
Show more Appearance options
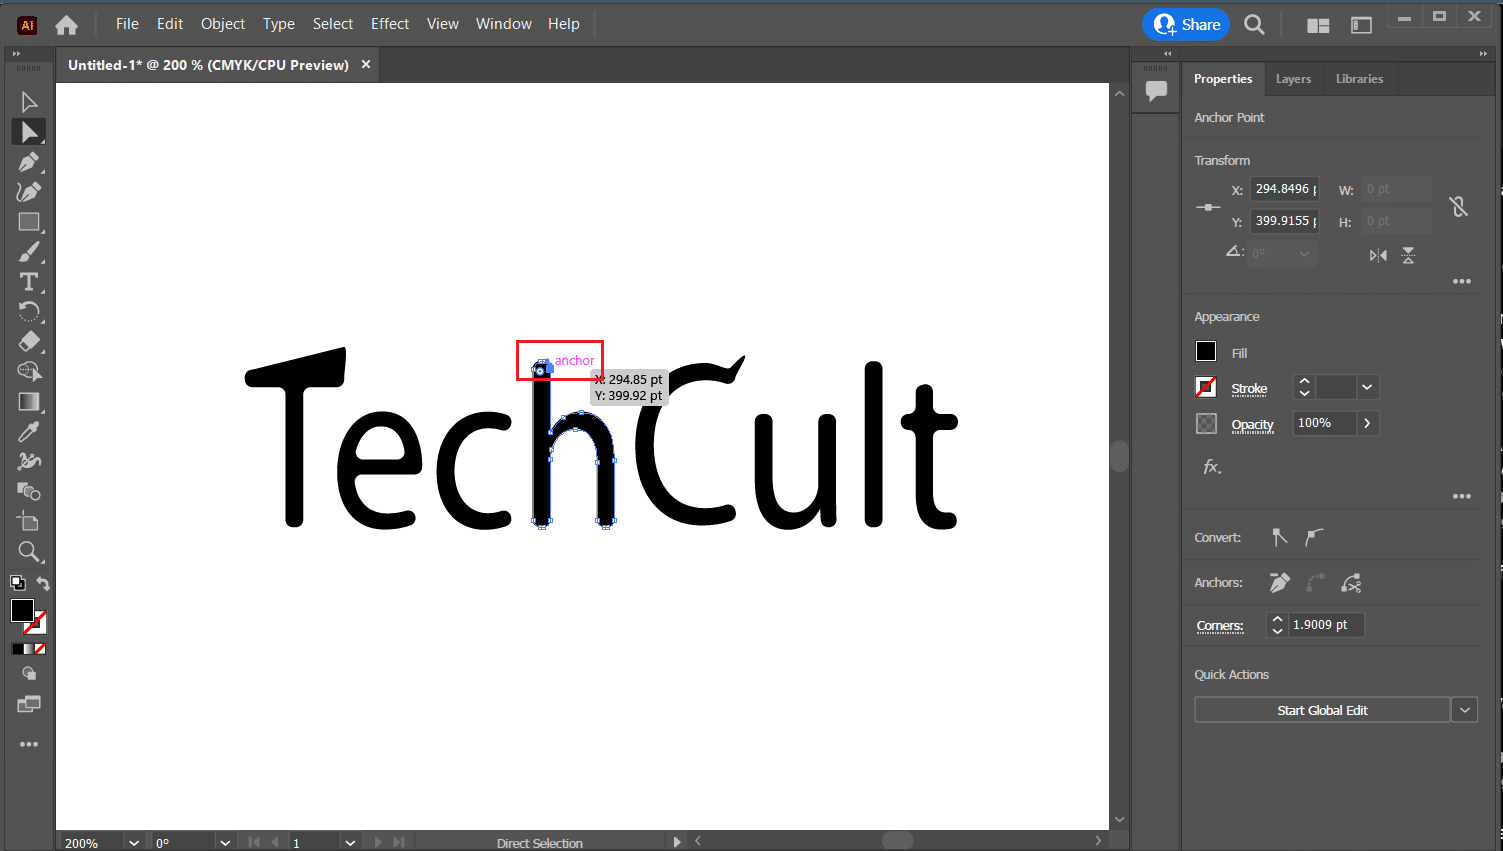click(1462, 496)
